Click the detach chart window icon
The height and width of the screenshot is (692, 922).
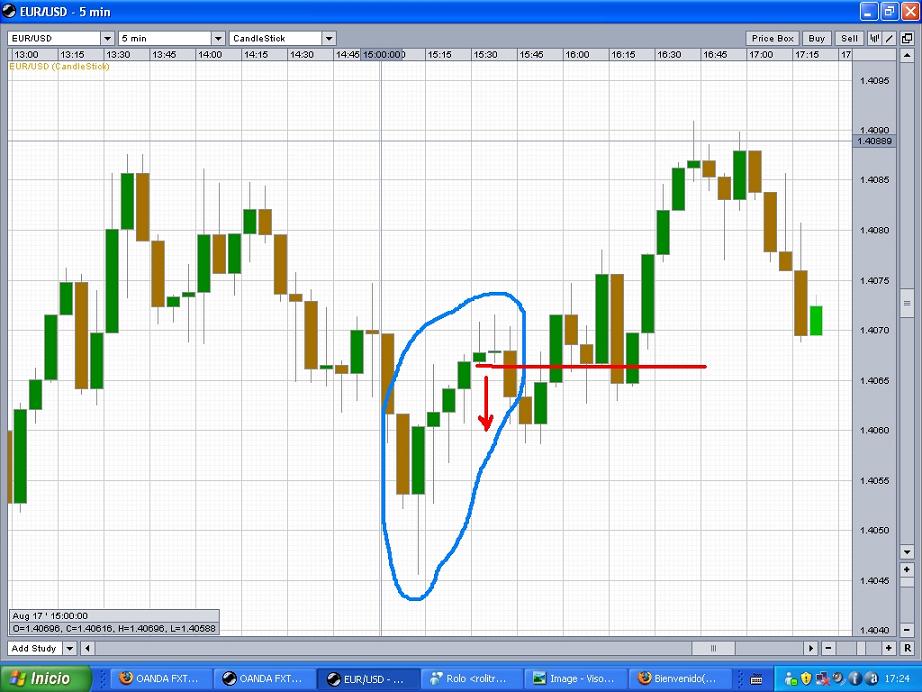907,38
